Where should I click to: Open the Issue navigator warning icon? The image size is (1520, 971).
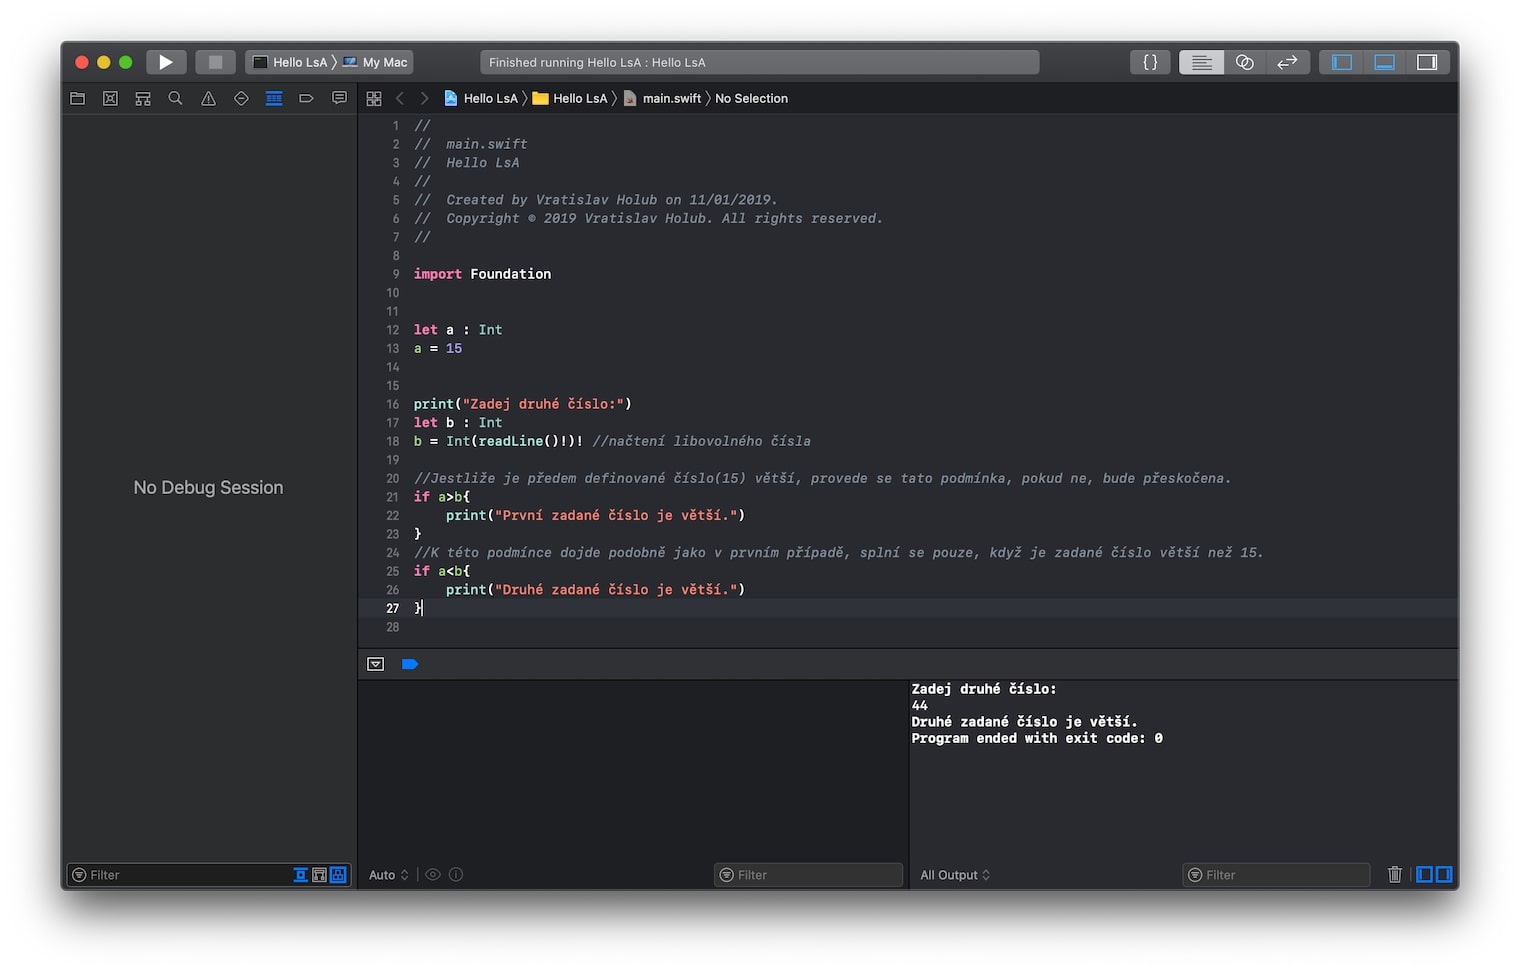click(208, 98)
